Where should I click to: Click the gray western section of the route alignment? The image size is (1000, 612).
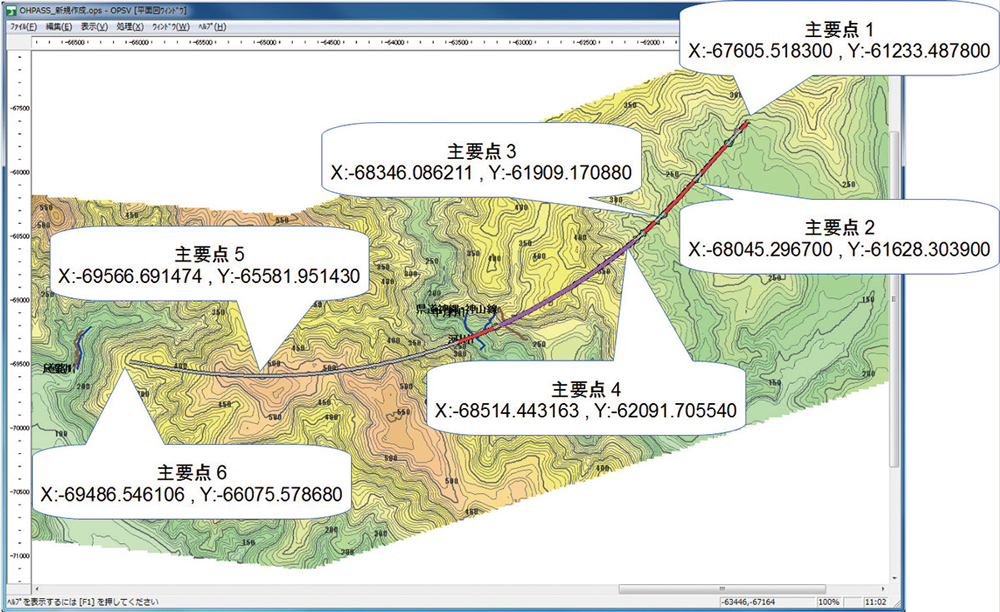point(287,374)
